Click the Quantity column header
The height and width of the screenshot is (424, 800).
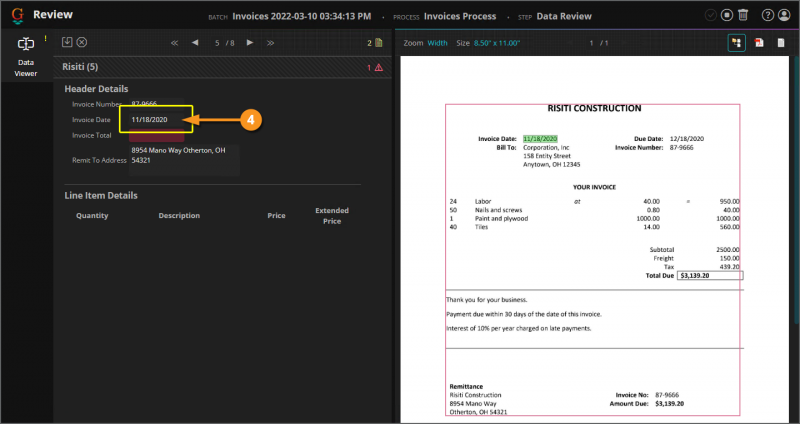(92, 216)
